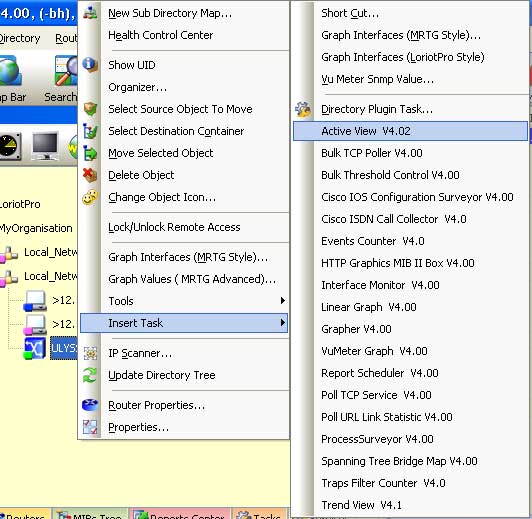
Task: Click the Router Properties router icon
Action: [90, 405]
